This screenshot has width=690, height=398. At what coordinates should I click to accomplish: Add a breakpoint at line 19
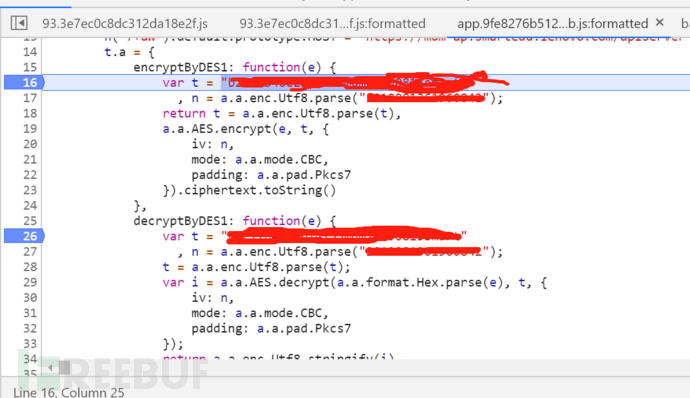30,129
